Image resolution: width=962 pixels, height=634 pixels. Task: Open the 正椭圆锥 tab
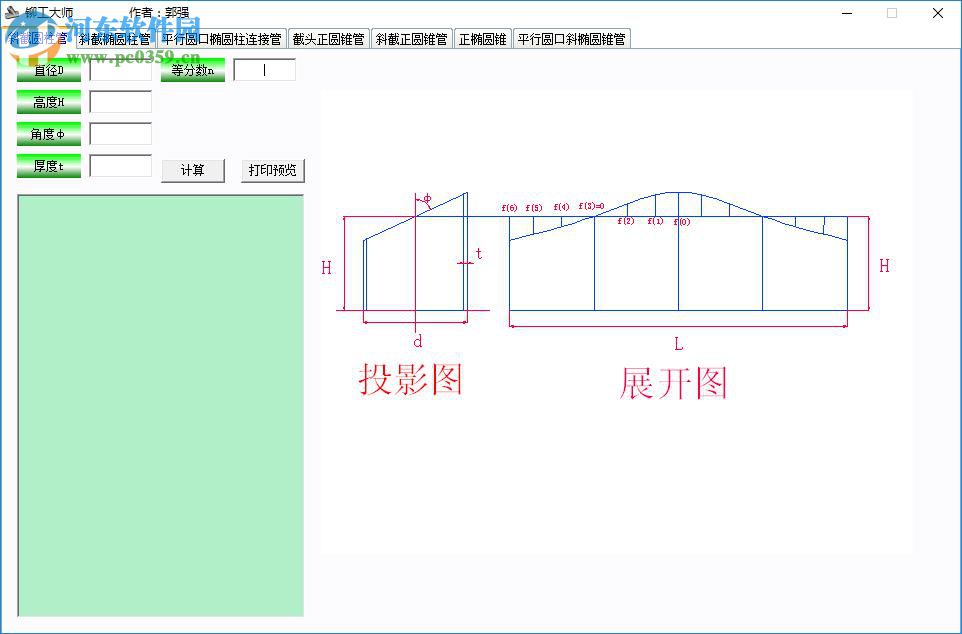point(483,38)
